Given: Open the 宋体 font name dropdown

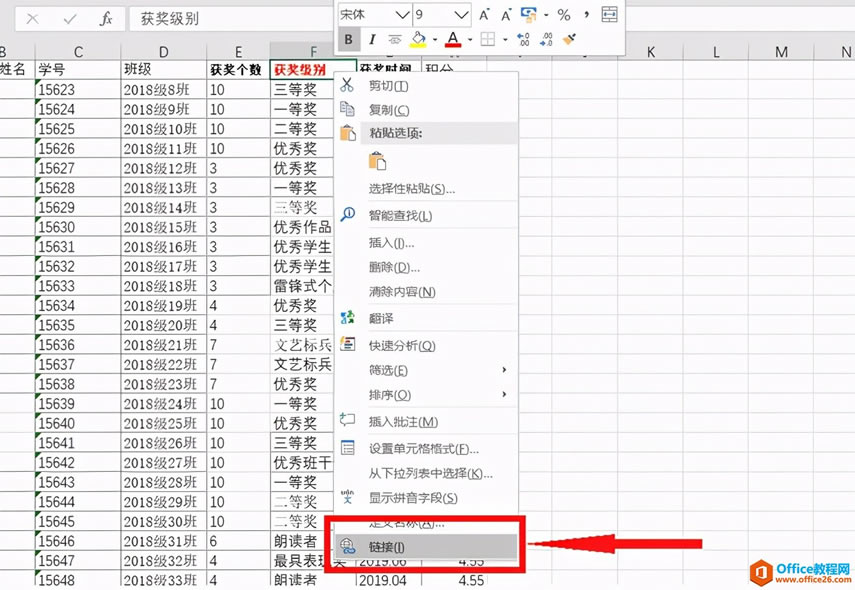Looking at the screenshot, I should coord(402,15).
